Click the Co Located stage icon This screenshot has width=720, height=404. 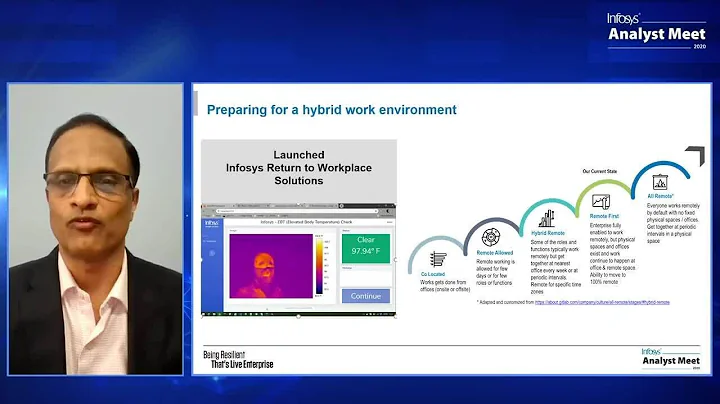click(x=438, y=259)
